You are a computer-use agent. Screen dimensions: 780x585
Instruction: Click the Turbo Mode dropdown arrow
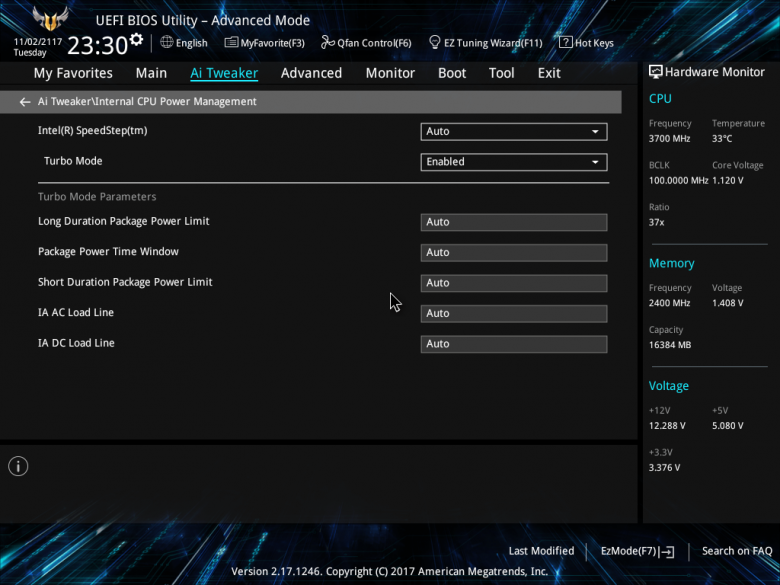[x=595, y=162]
